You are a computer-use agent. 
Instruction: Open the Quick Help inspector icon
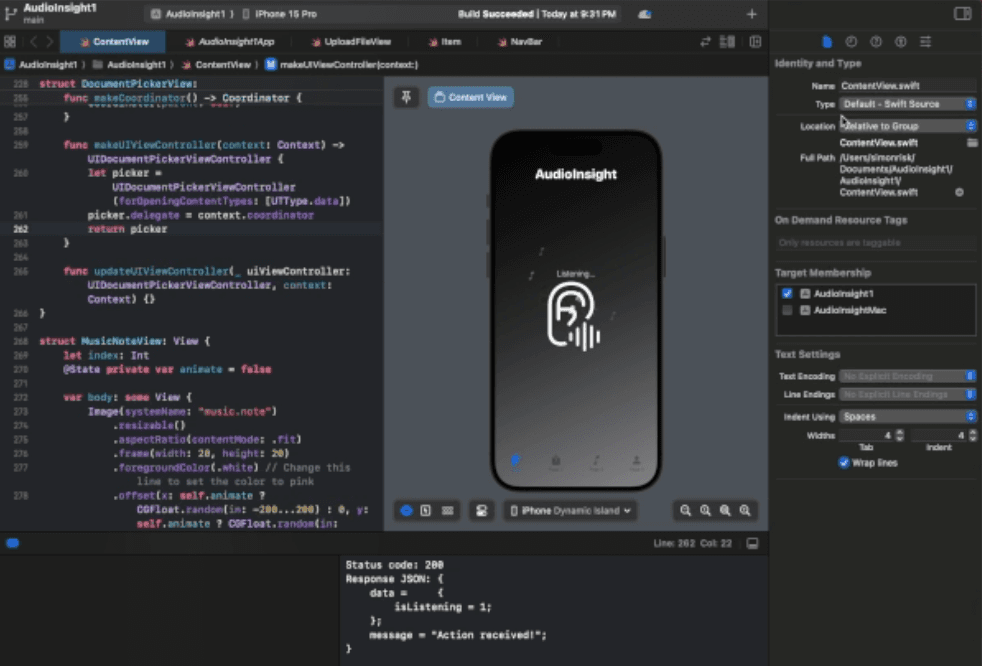click(876, 42)
